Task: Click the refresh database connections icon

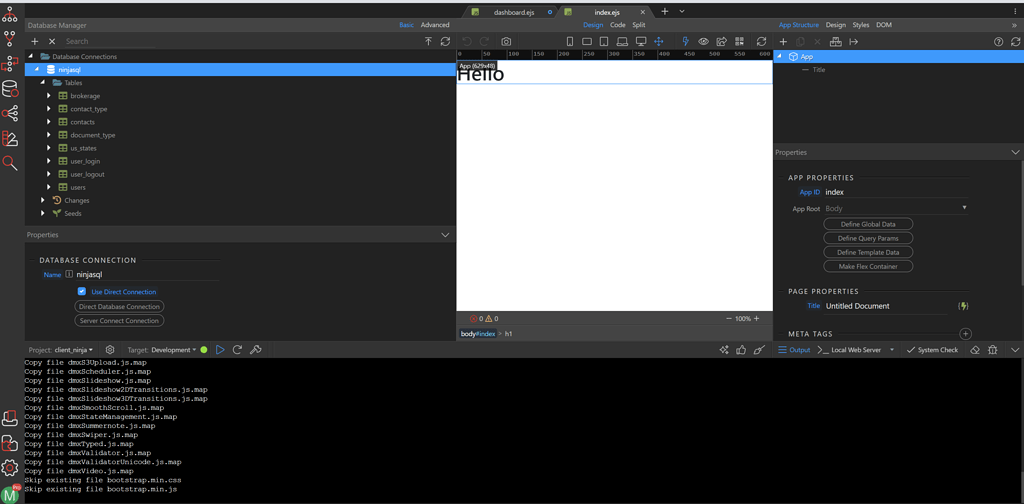Action: tap(445, 42)
